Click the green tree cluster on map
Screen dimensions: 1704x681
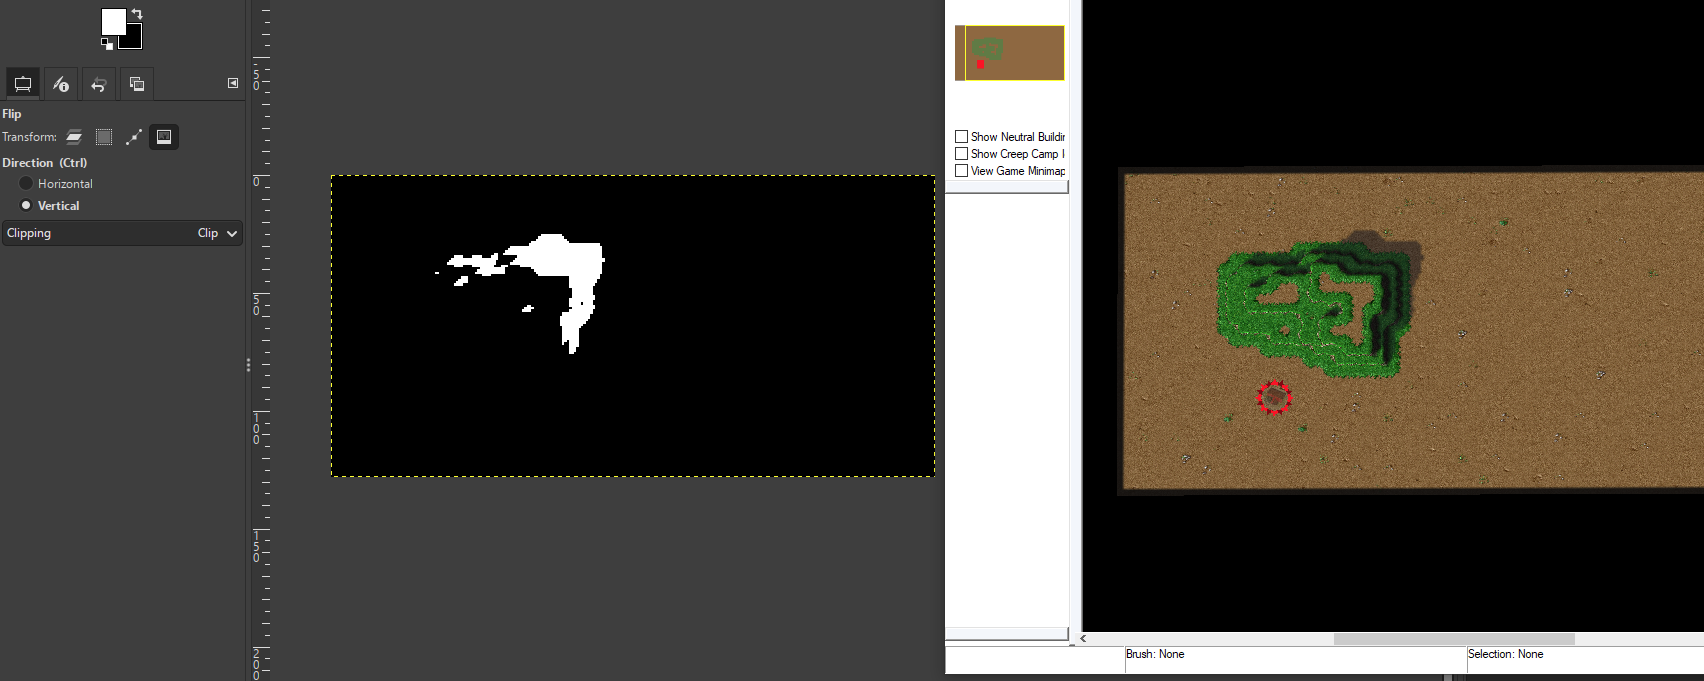(1314, 310)
